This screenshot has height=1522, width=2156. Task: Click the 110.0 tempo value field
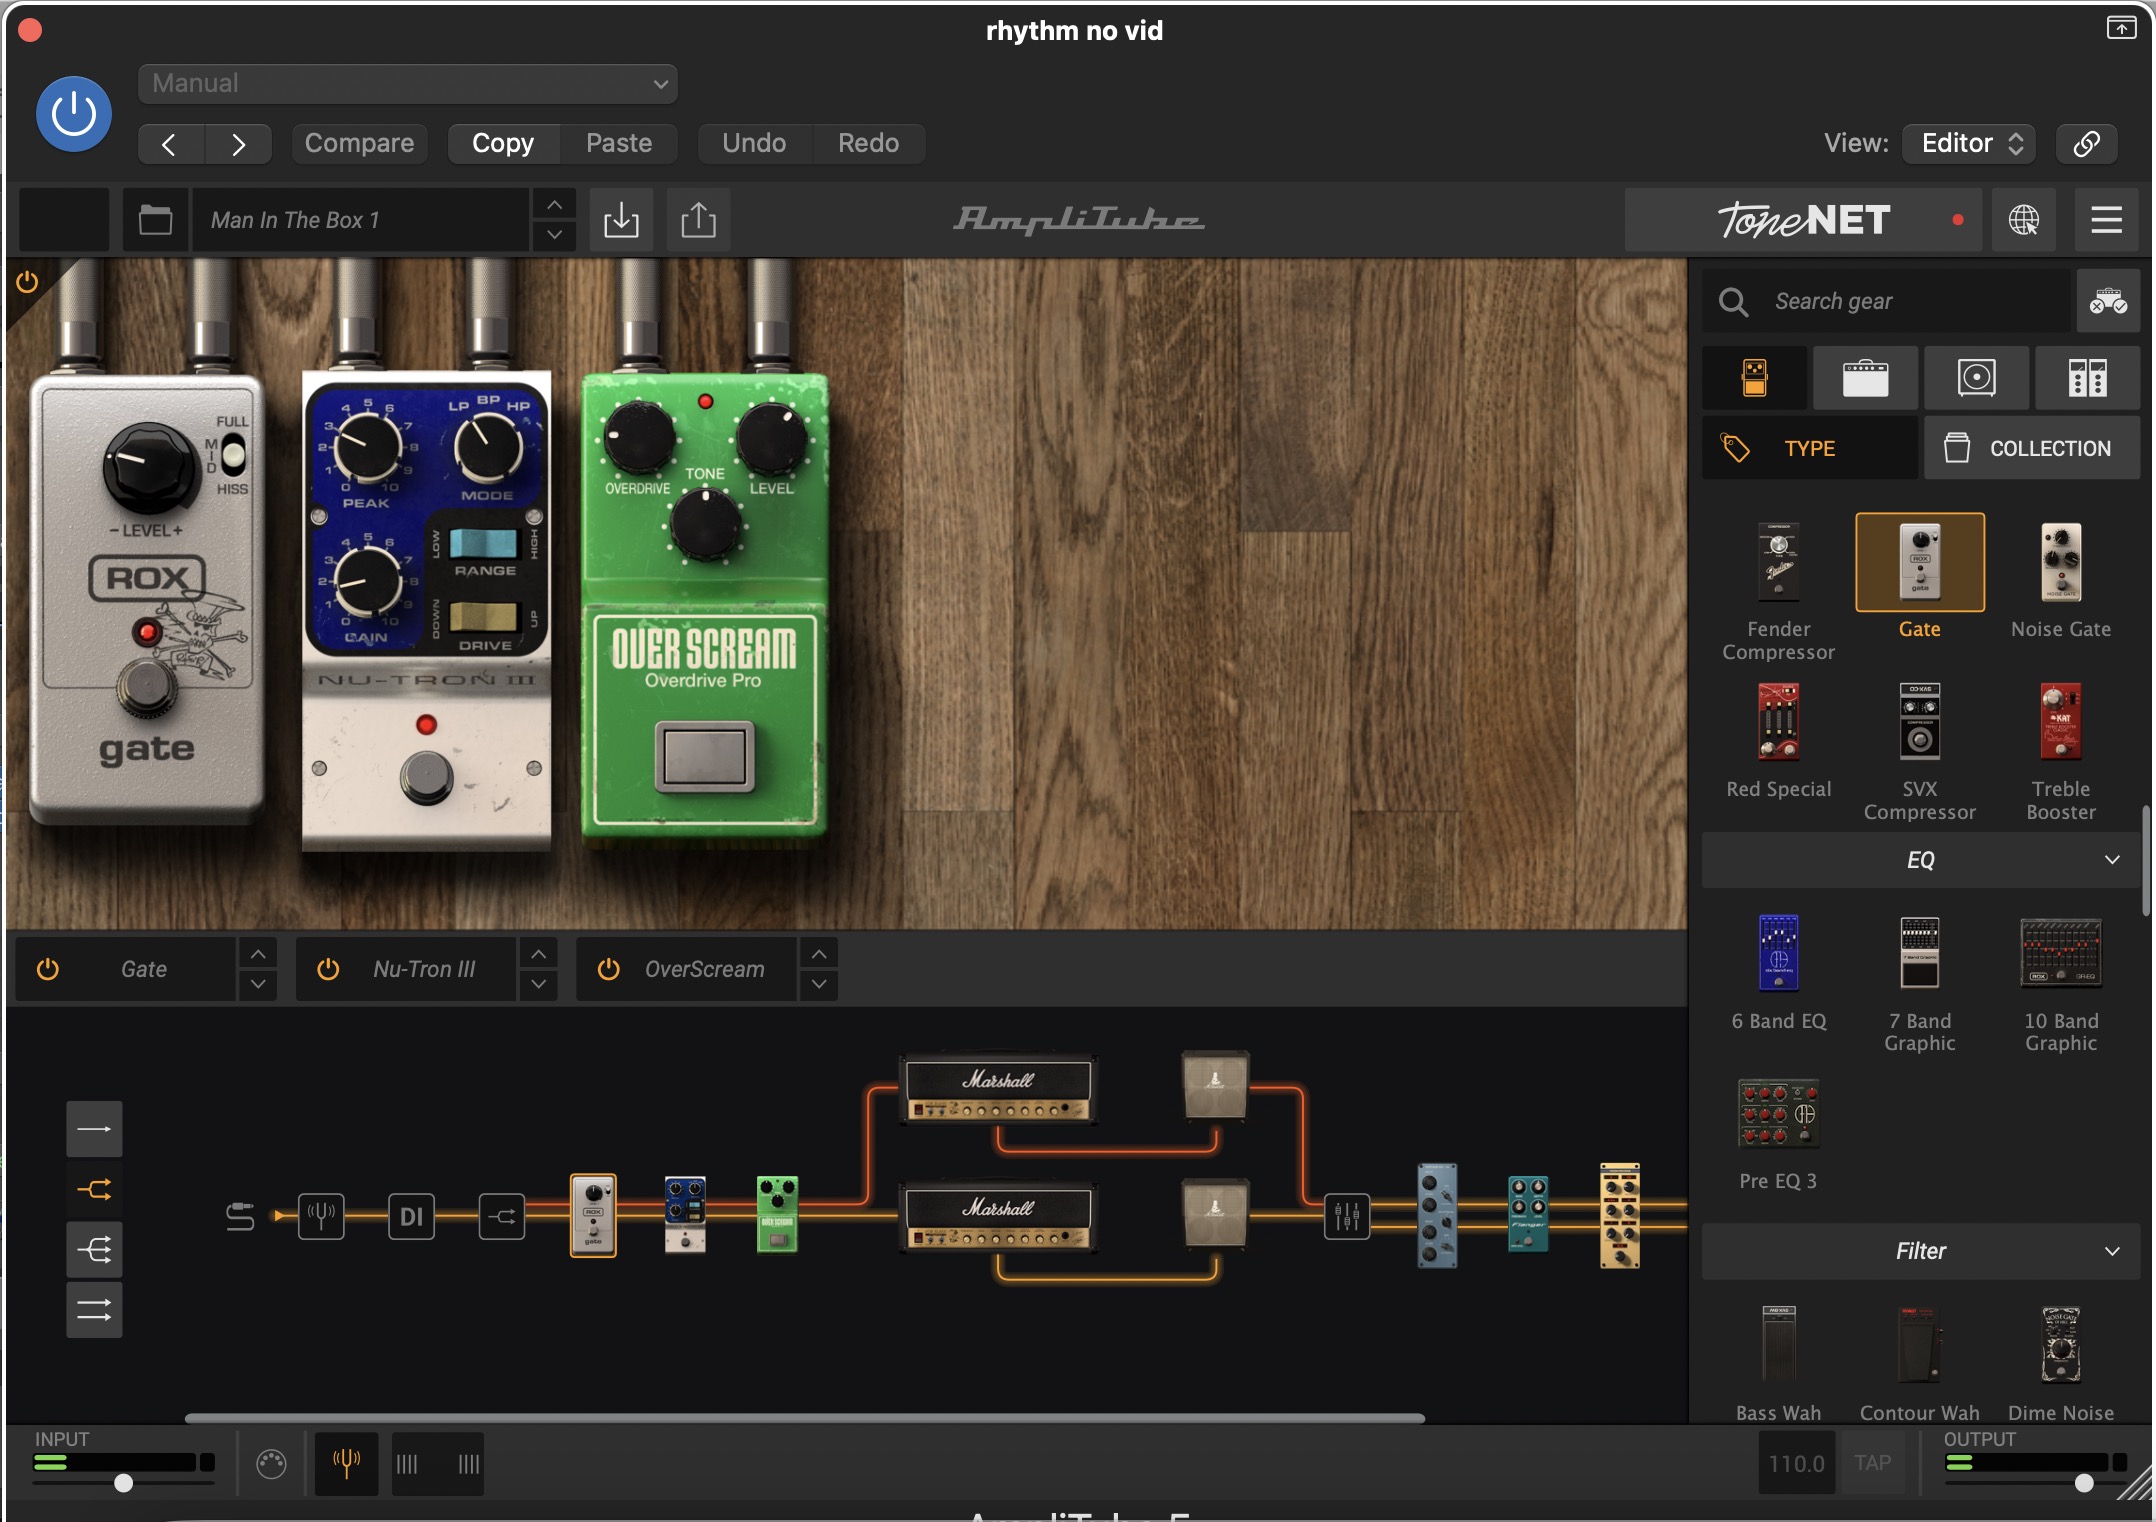[1796, 1463]
